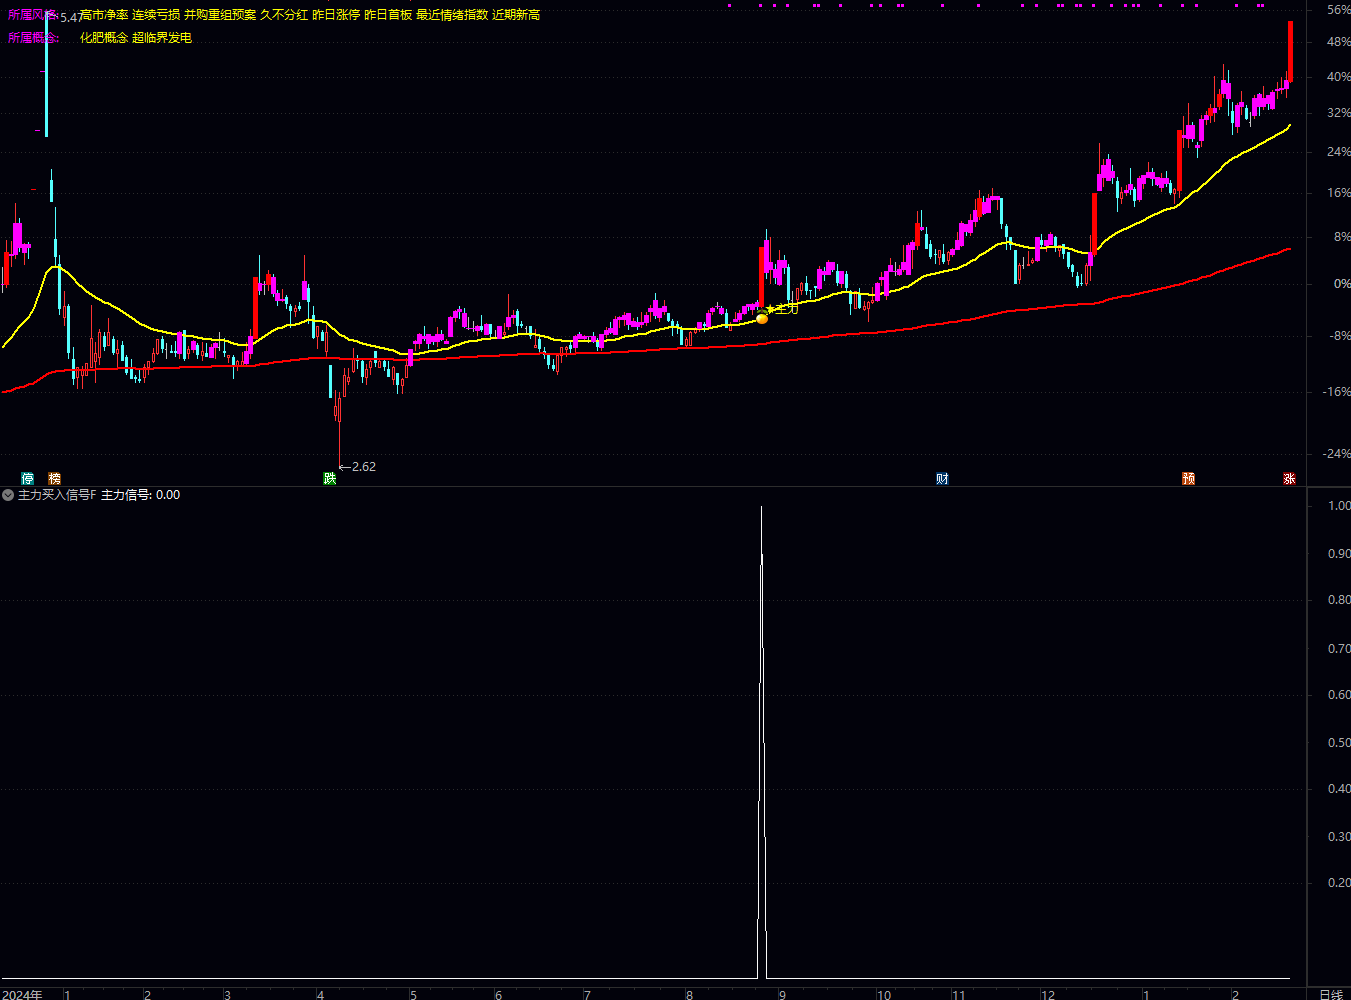Click the tall red candle at far right

[1290, 51]
